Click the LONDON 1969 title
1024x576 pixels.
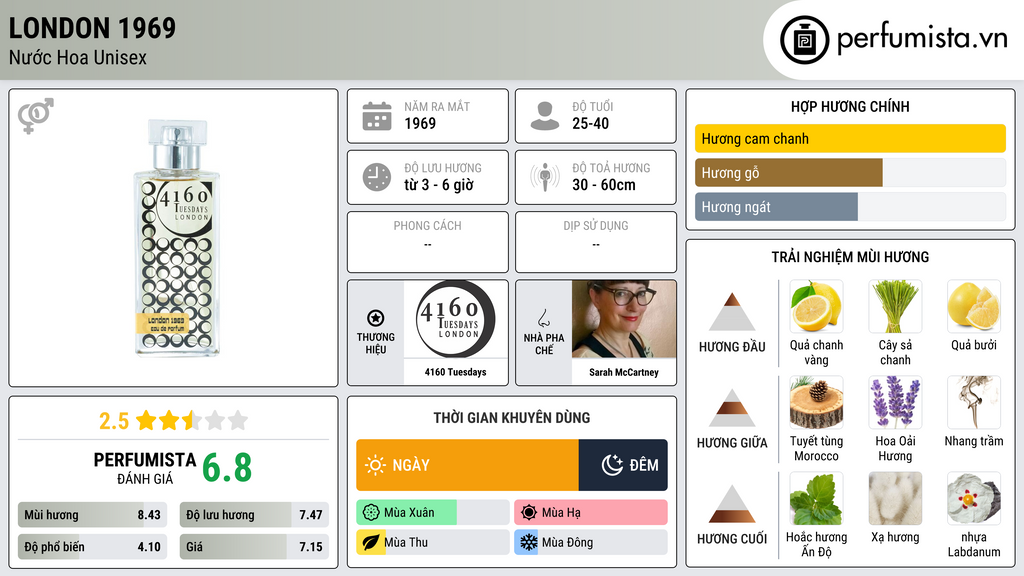(x=92, y=28)
